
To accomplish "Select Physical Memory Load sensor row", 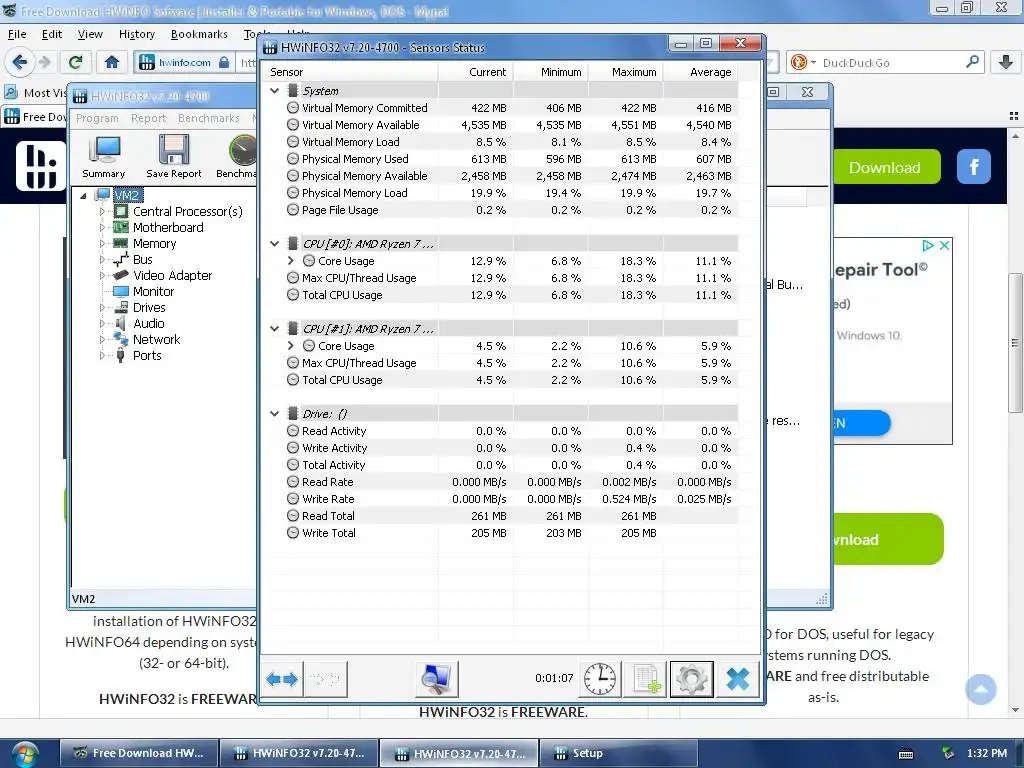I will (x=503, y=193).
